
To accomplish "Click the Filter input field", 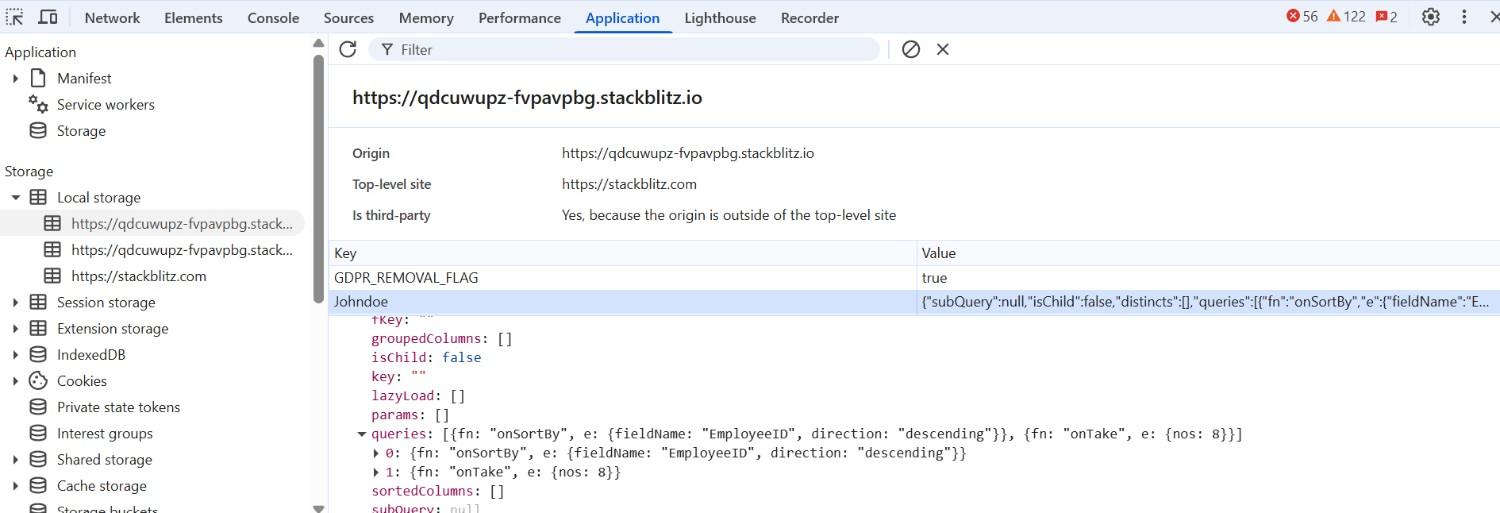I will pos(630,49).
